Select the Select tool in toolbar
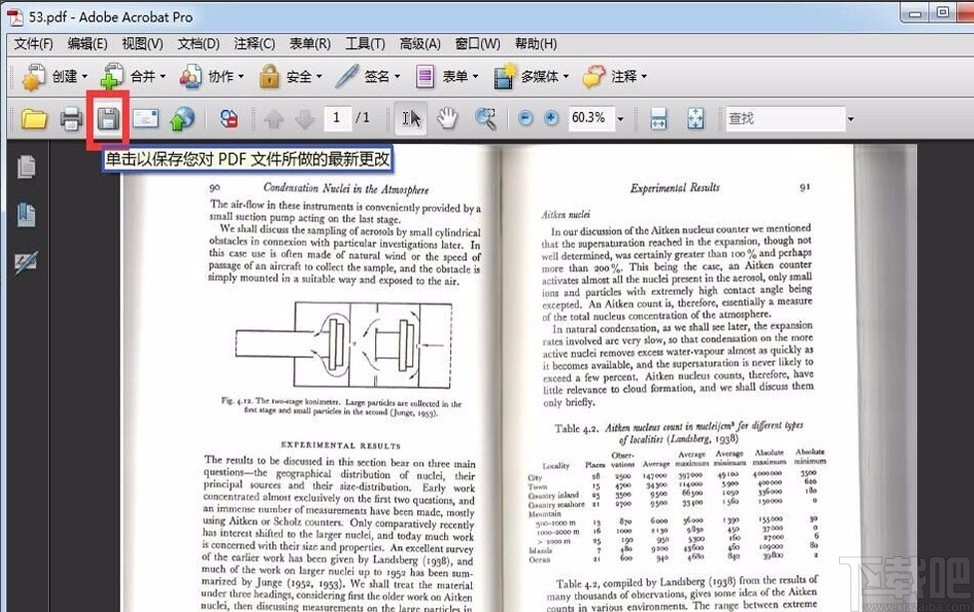 coord(410,118)
